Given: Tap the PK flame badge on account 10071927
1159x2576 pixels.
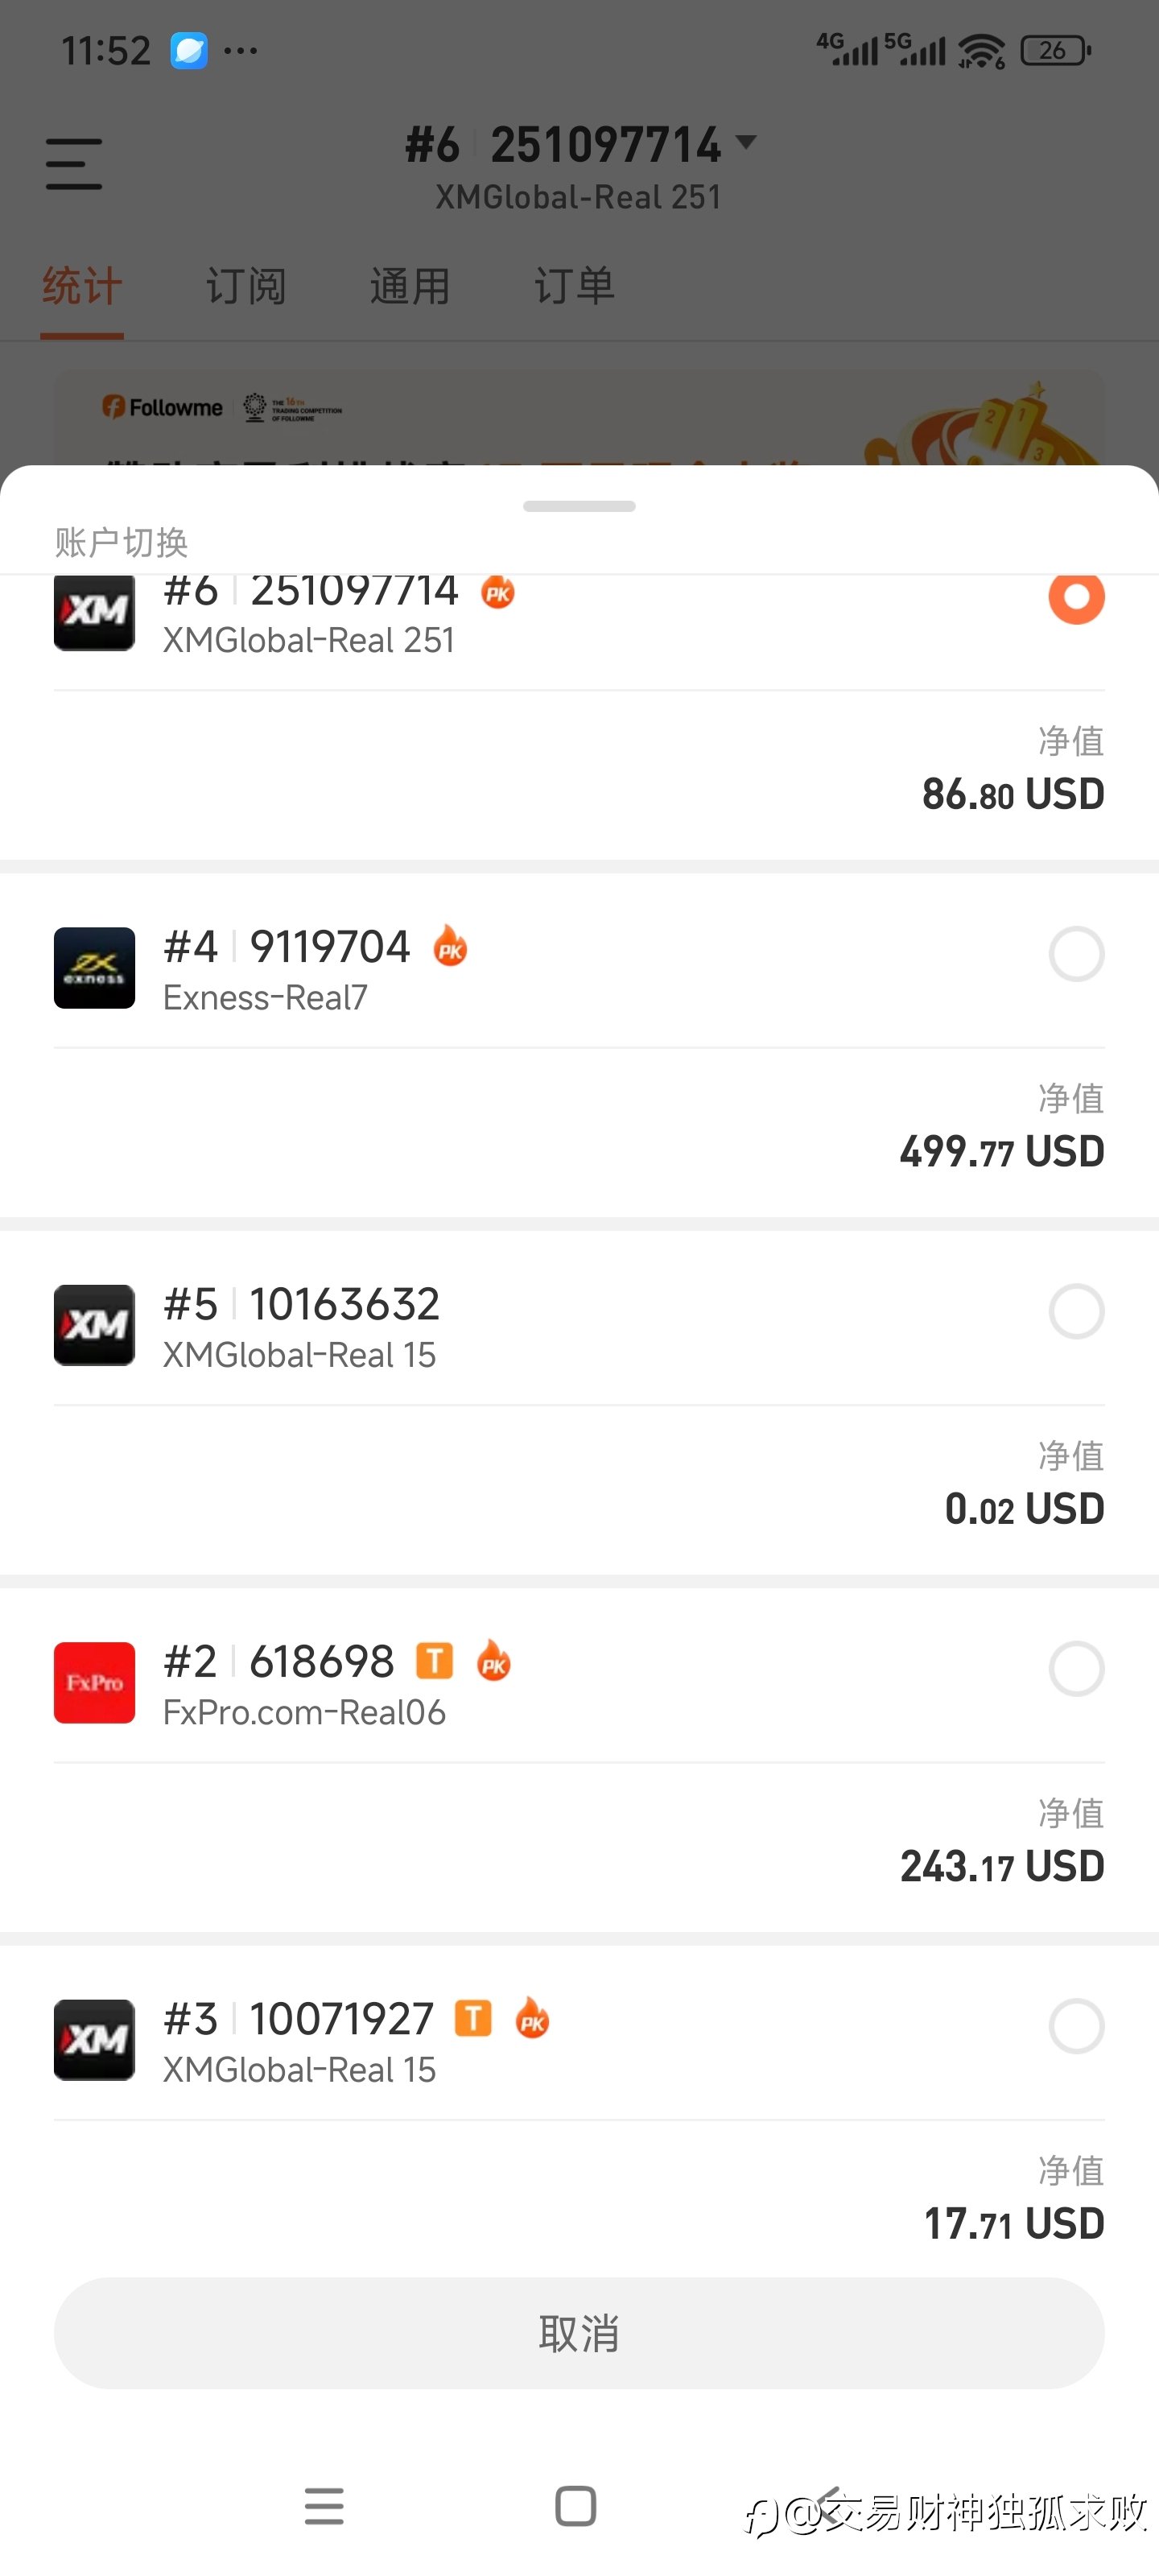Looking at the screenshot, I should [x=532, y=2017].
